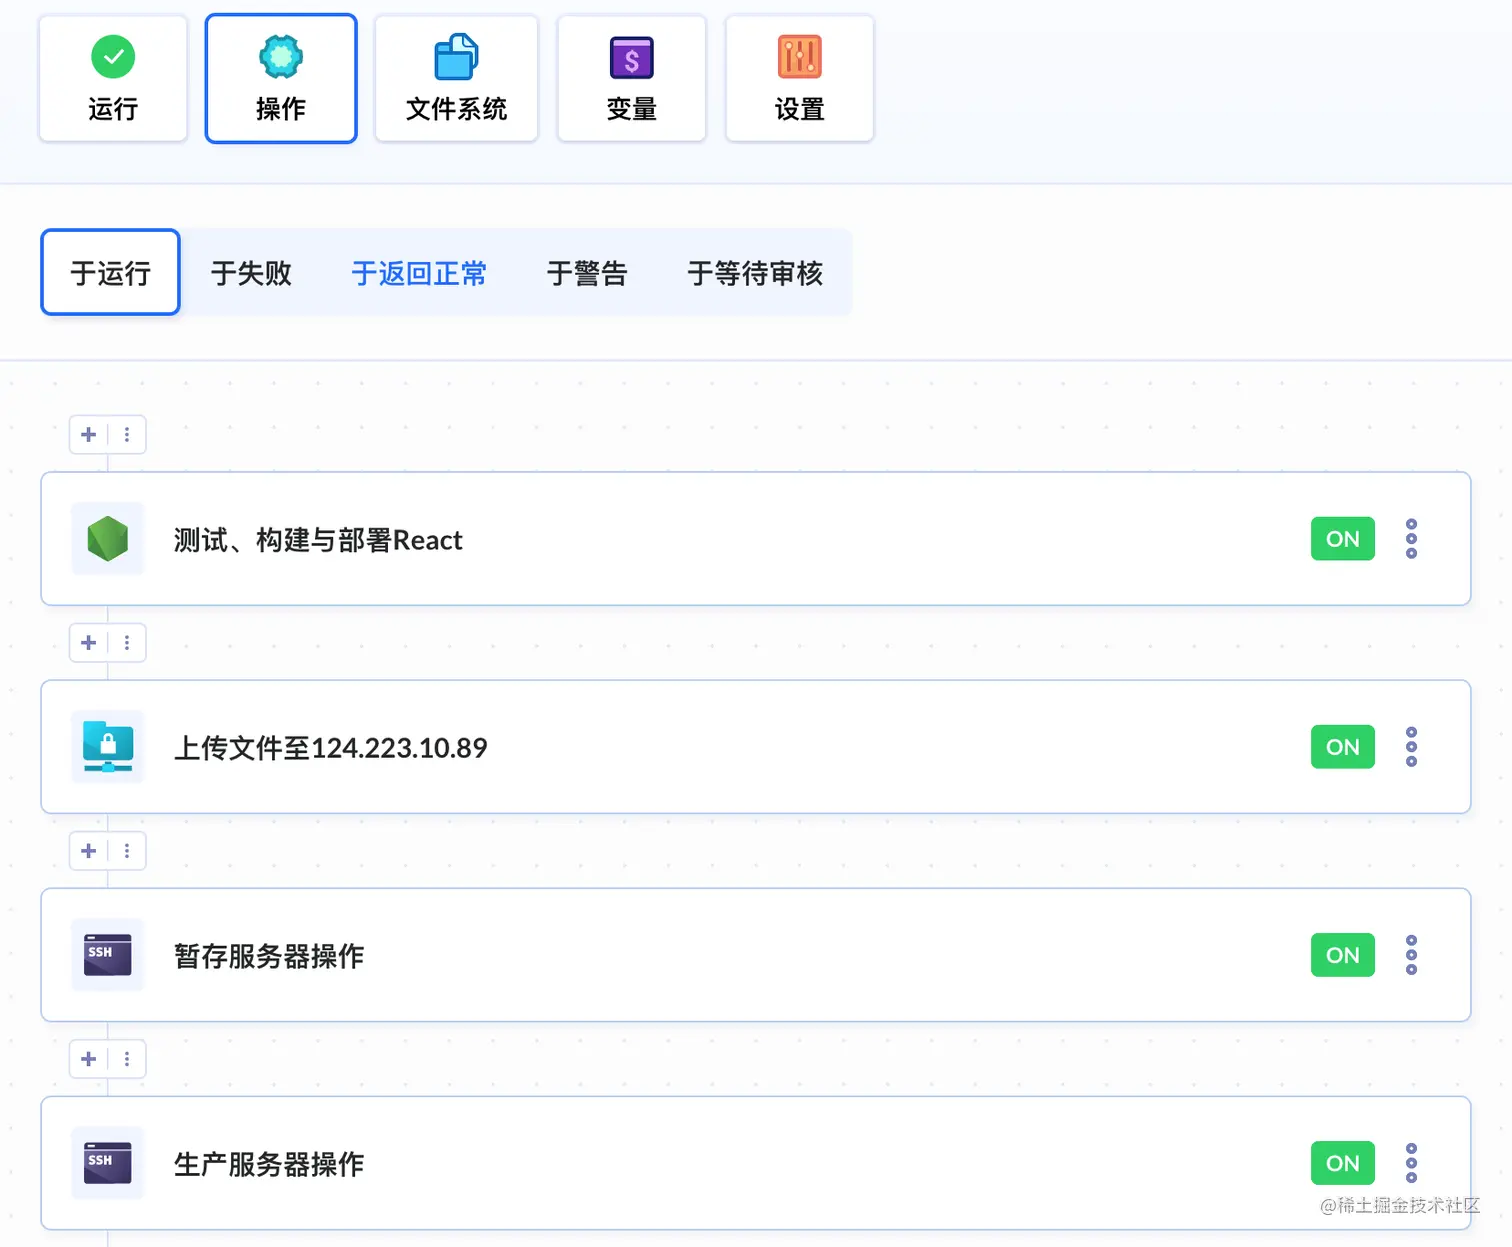1512x1247 pixels.
Task: Open the 运行 (Runs) tab
Action: (x=113, y=79)
